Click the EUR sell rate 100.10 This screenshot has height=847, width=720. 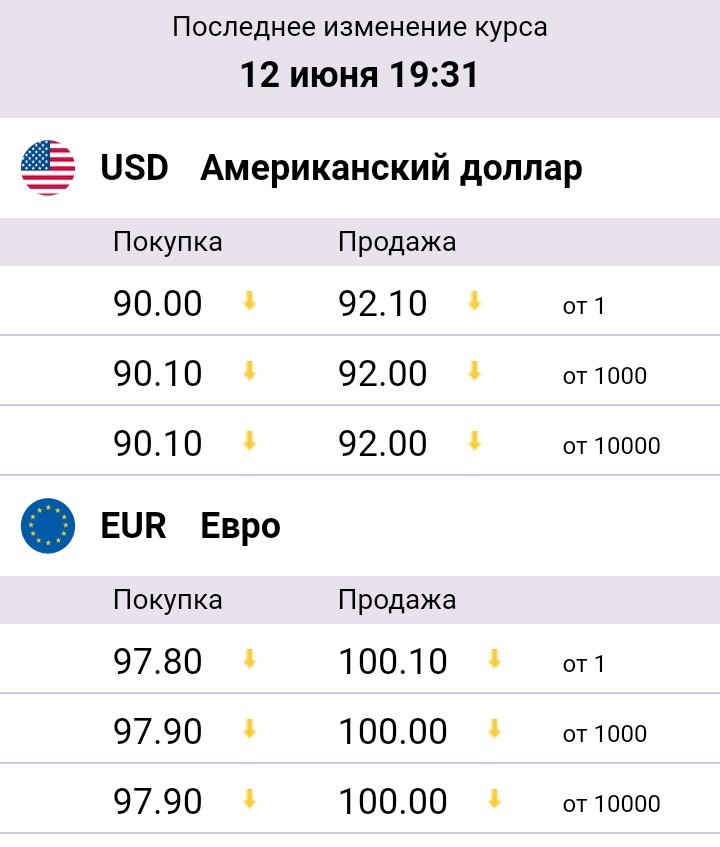393,661
